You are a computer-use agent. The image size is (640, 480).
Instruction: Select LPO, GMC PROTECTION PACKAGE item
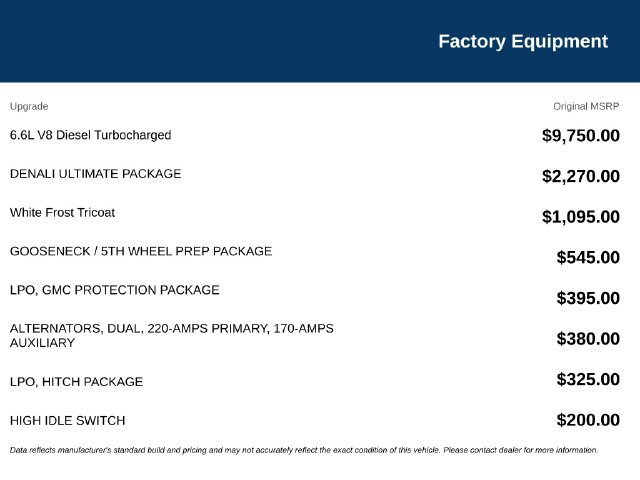coord(115,290)
